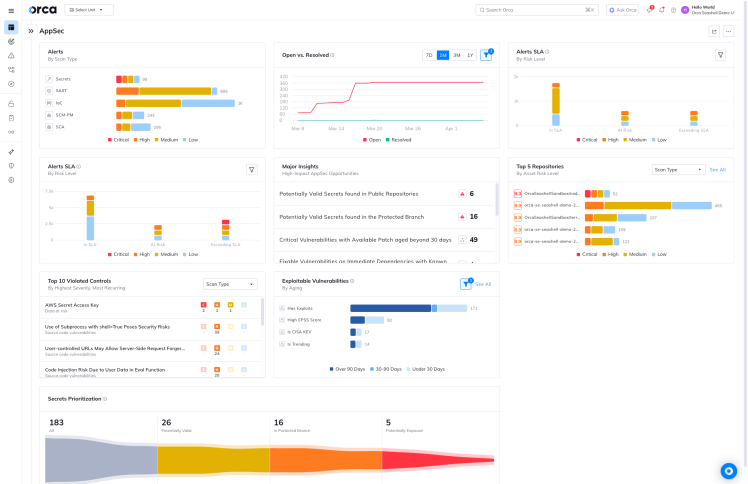Viewport: 748px width, 484px height.
Task: Click the Major Insights panel scrollbar
Action: pyautogui.click(x=497, y=199)
